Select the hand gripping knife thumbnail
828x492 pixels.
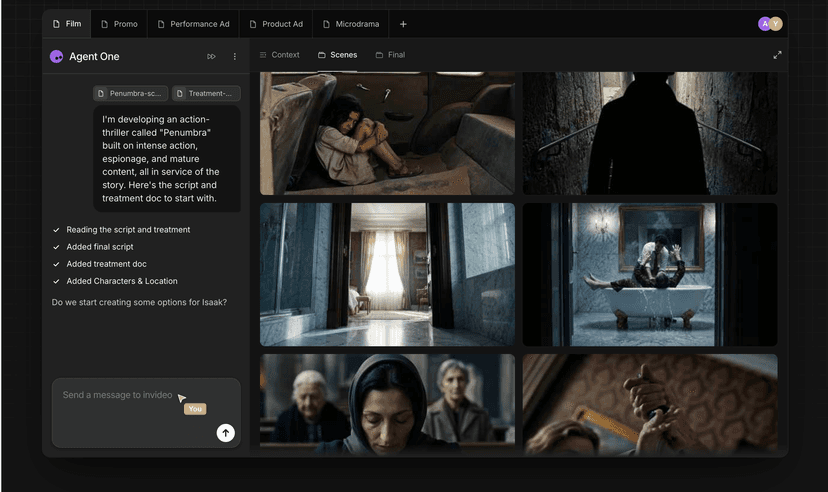tap(650, 404)
